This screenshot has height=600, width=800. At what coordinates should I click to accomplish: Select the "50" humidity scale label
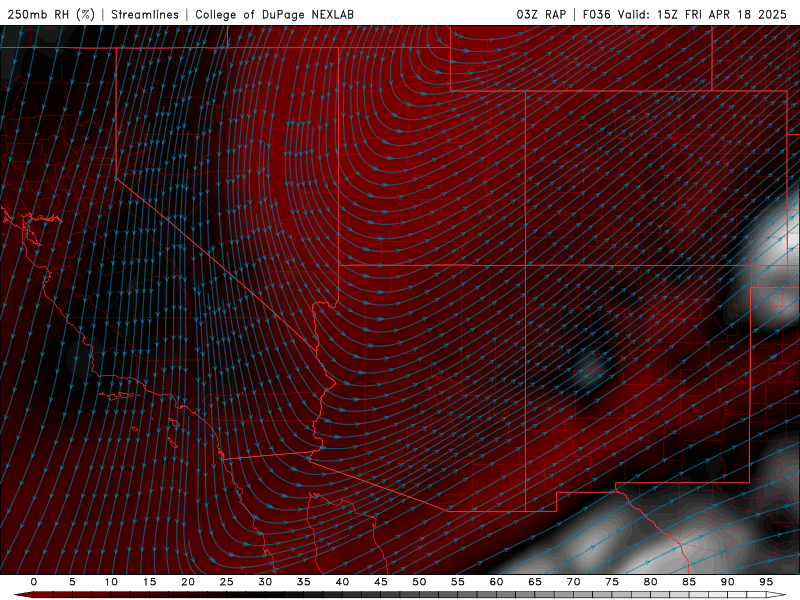pos(419,582)
